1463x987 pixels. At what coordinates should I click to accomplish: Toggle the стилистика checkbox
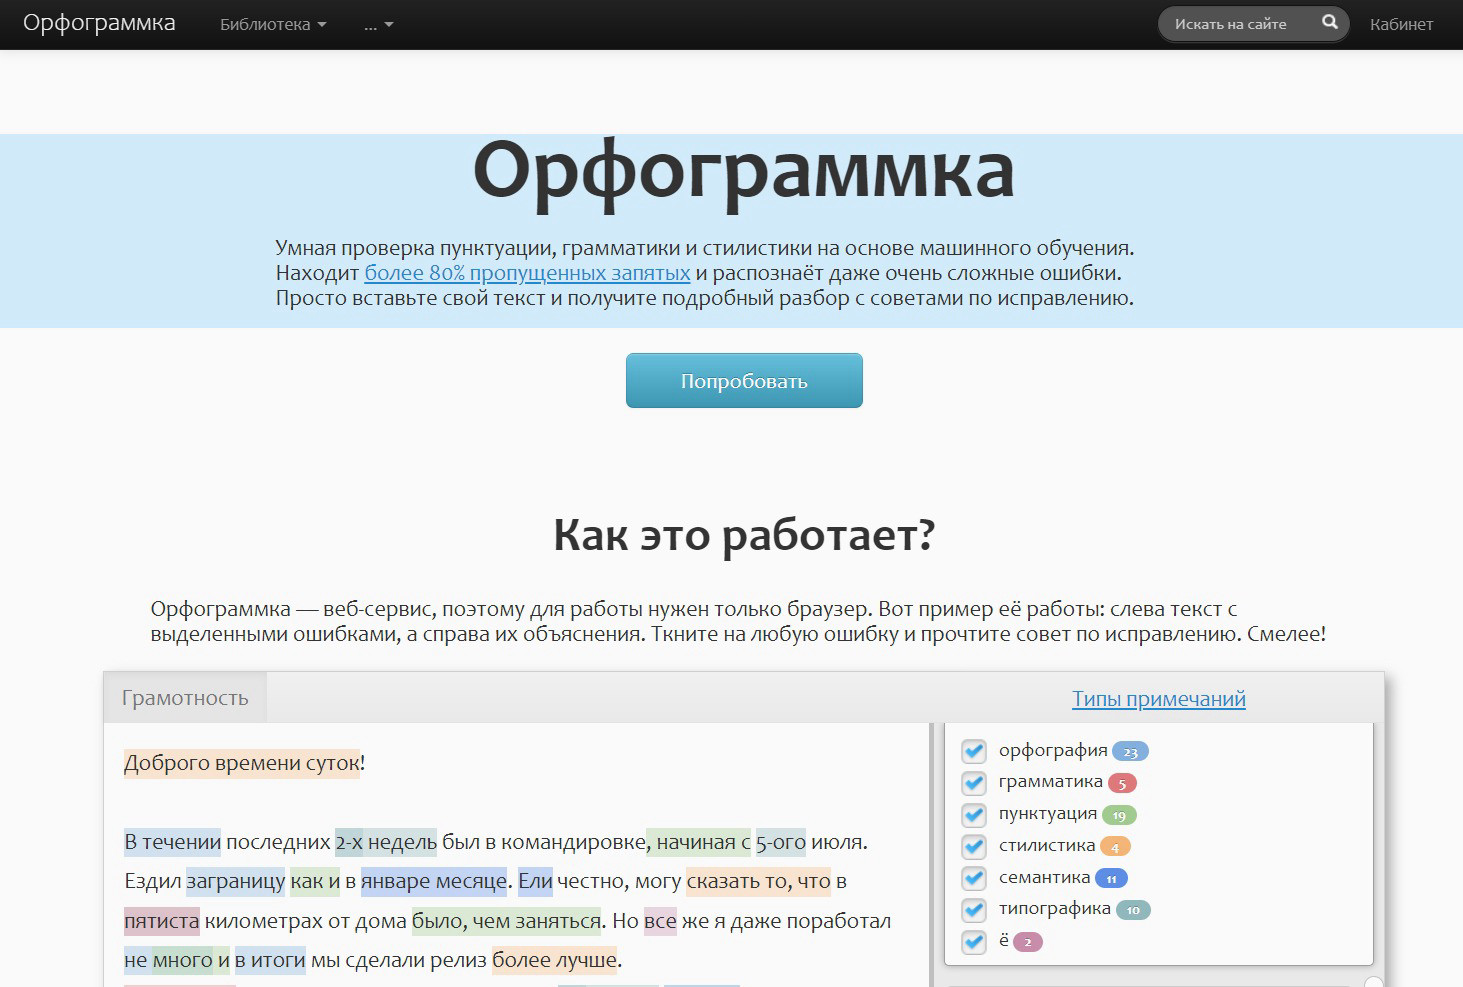tap(974, 847)
